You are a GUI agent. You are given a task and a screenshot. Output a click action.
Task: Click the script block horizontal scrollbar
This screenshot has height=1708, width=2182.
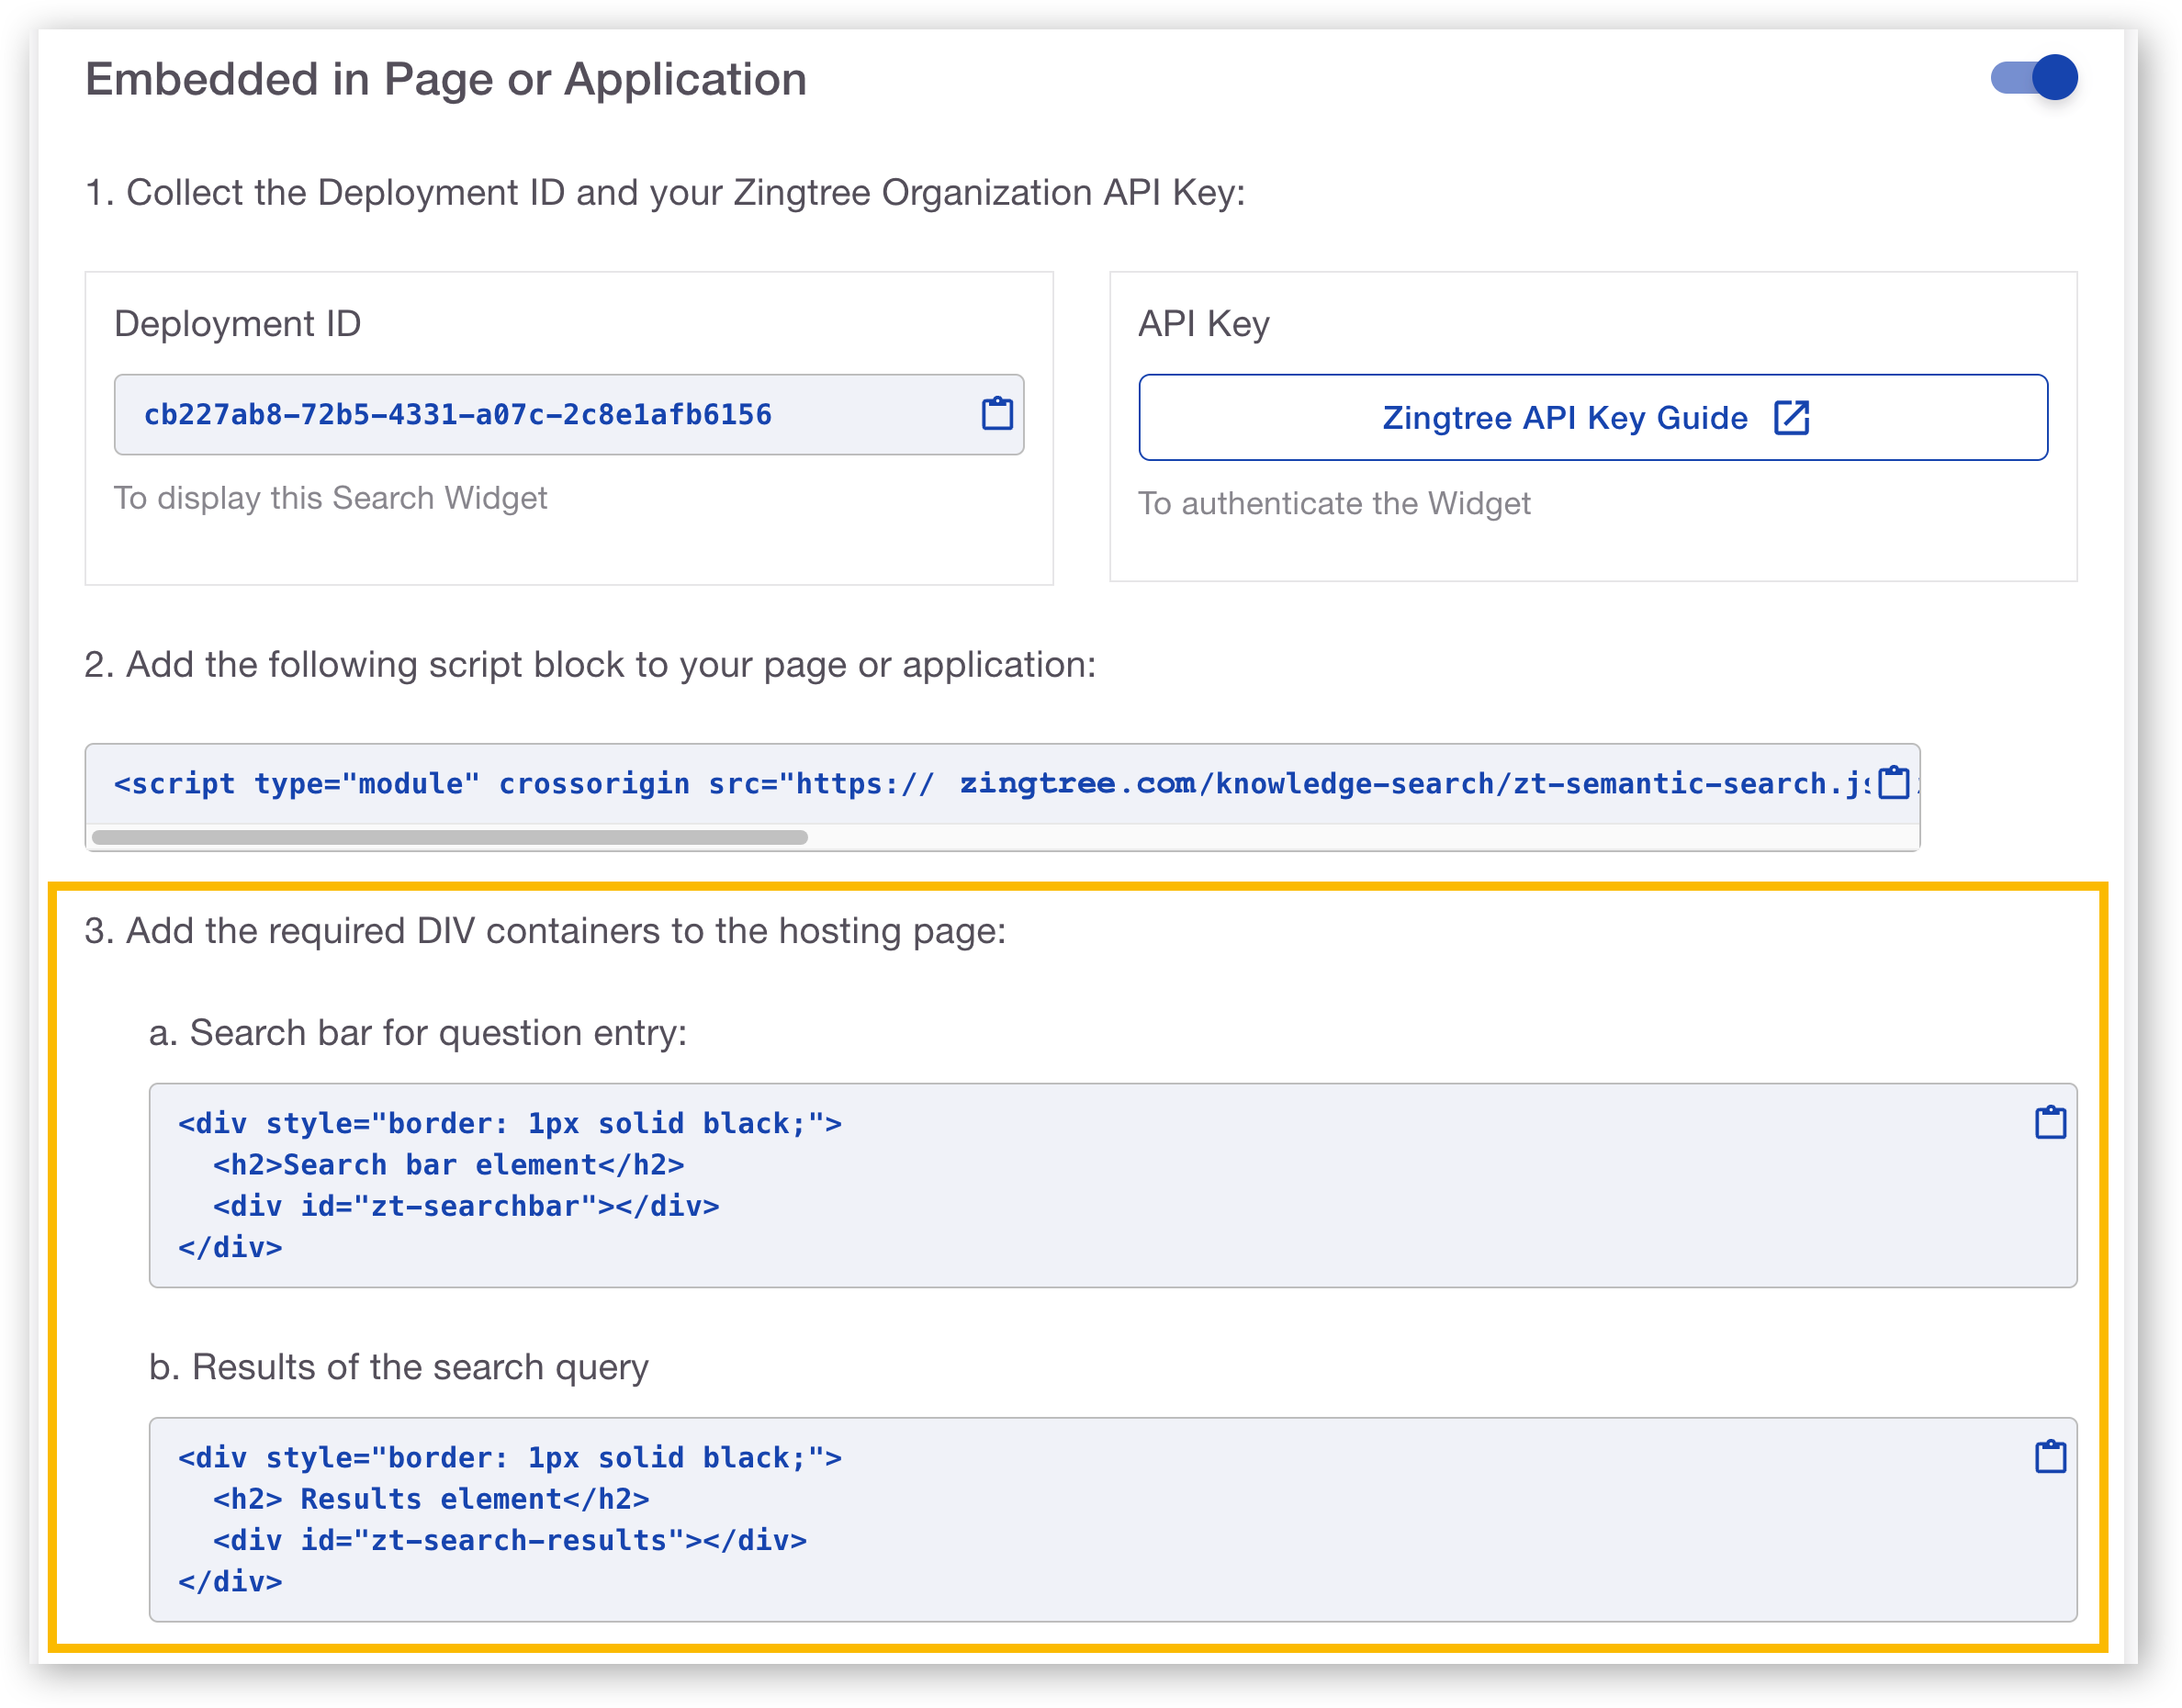pyautogui.click(x=449, y=837)
